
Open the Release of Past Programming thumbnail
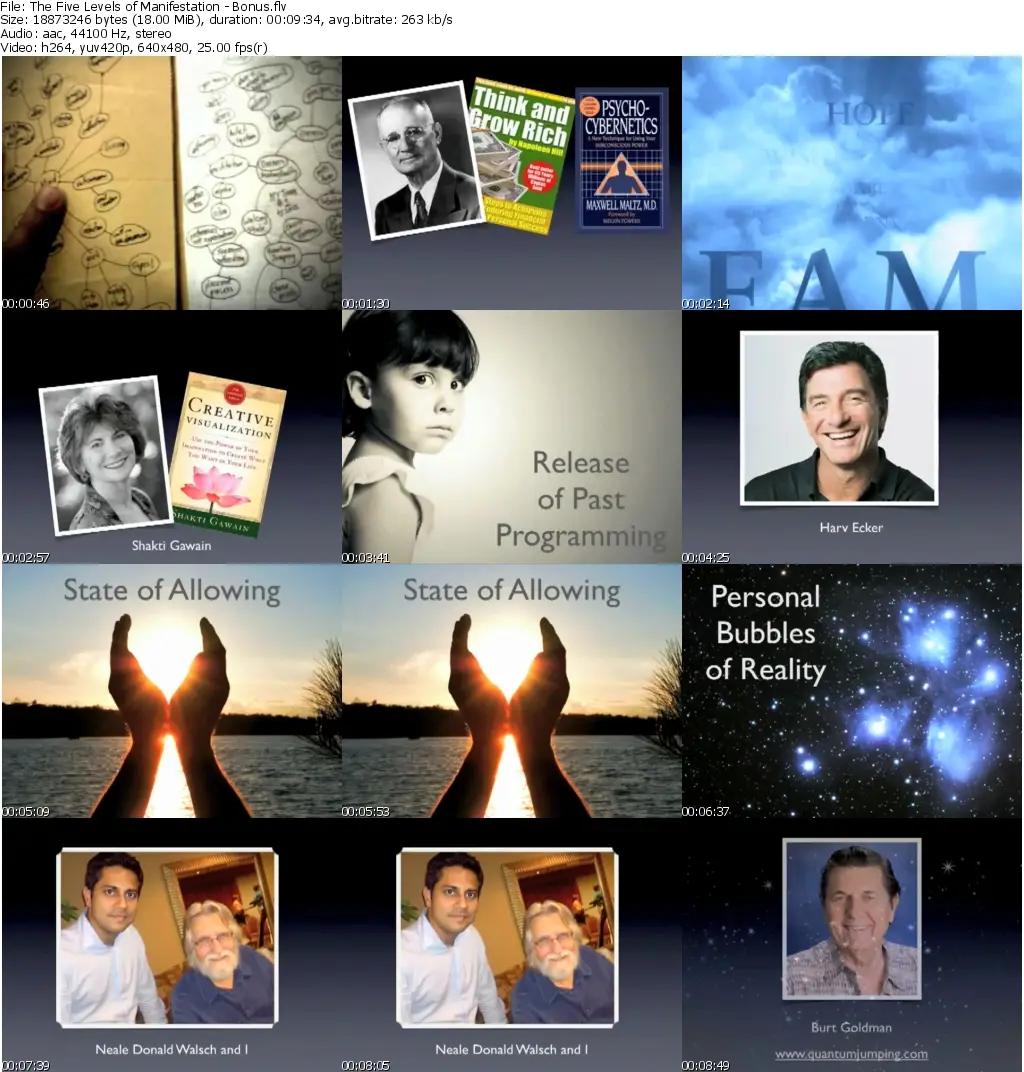coord(512,437)
